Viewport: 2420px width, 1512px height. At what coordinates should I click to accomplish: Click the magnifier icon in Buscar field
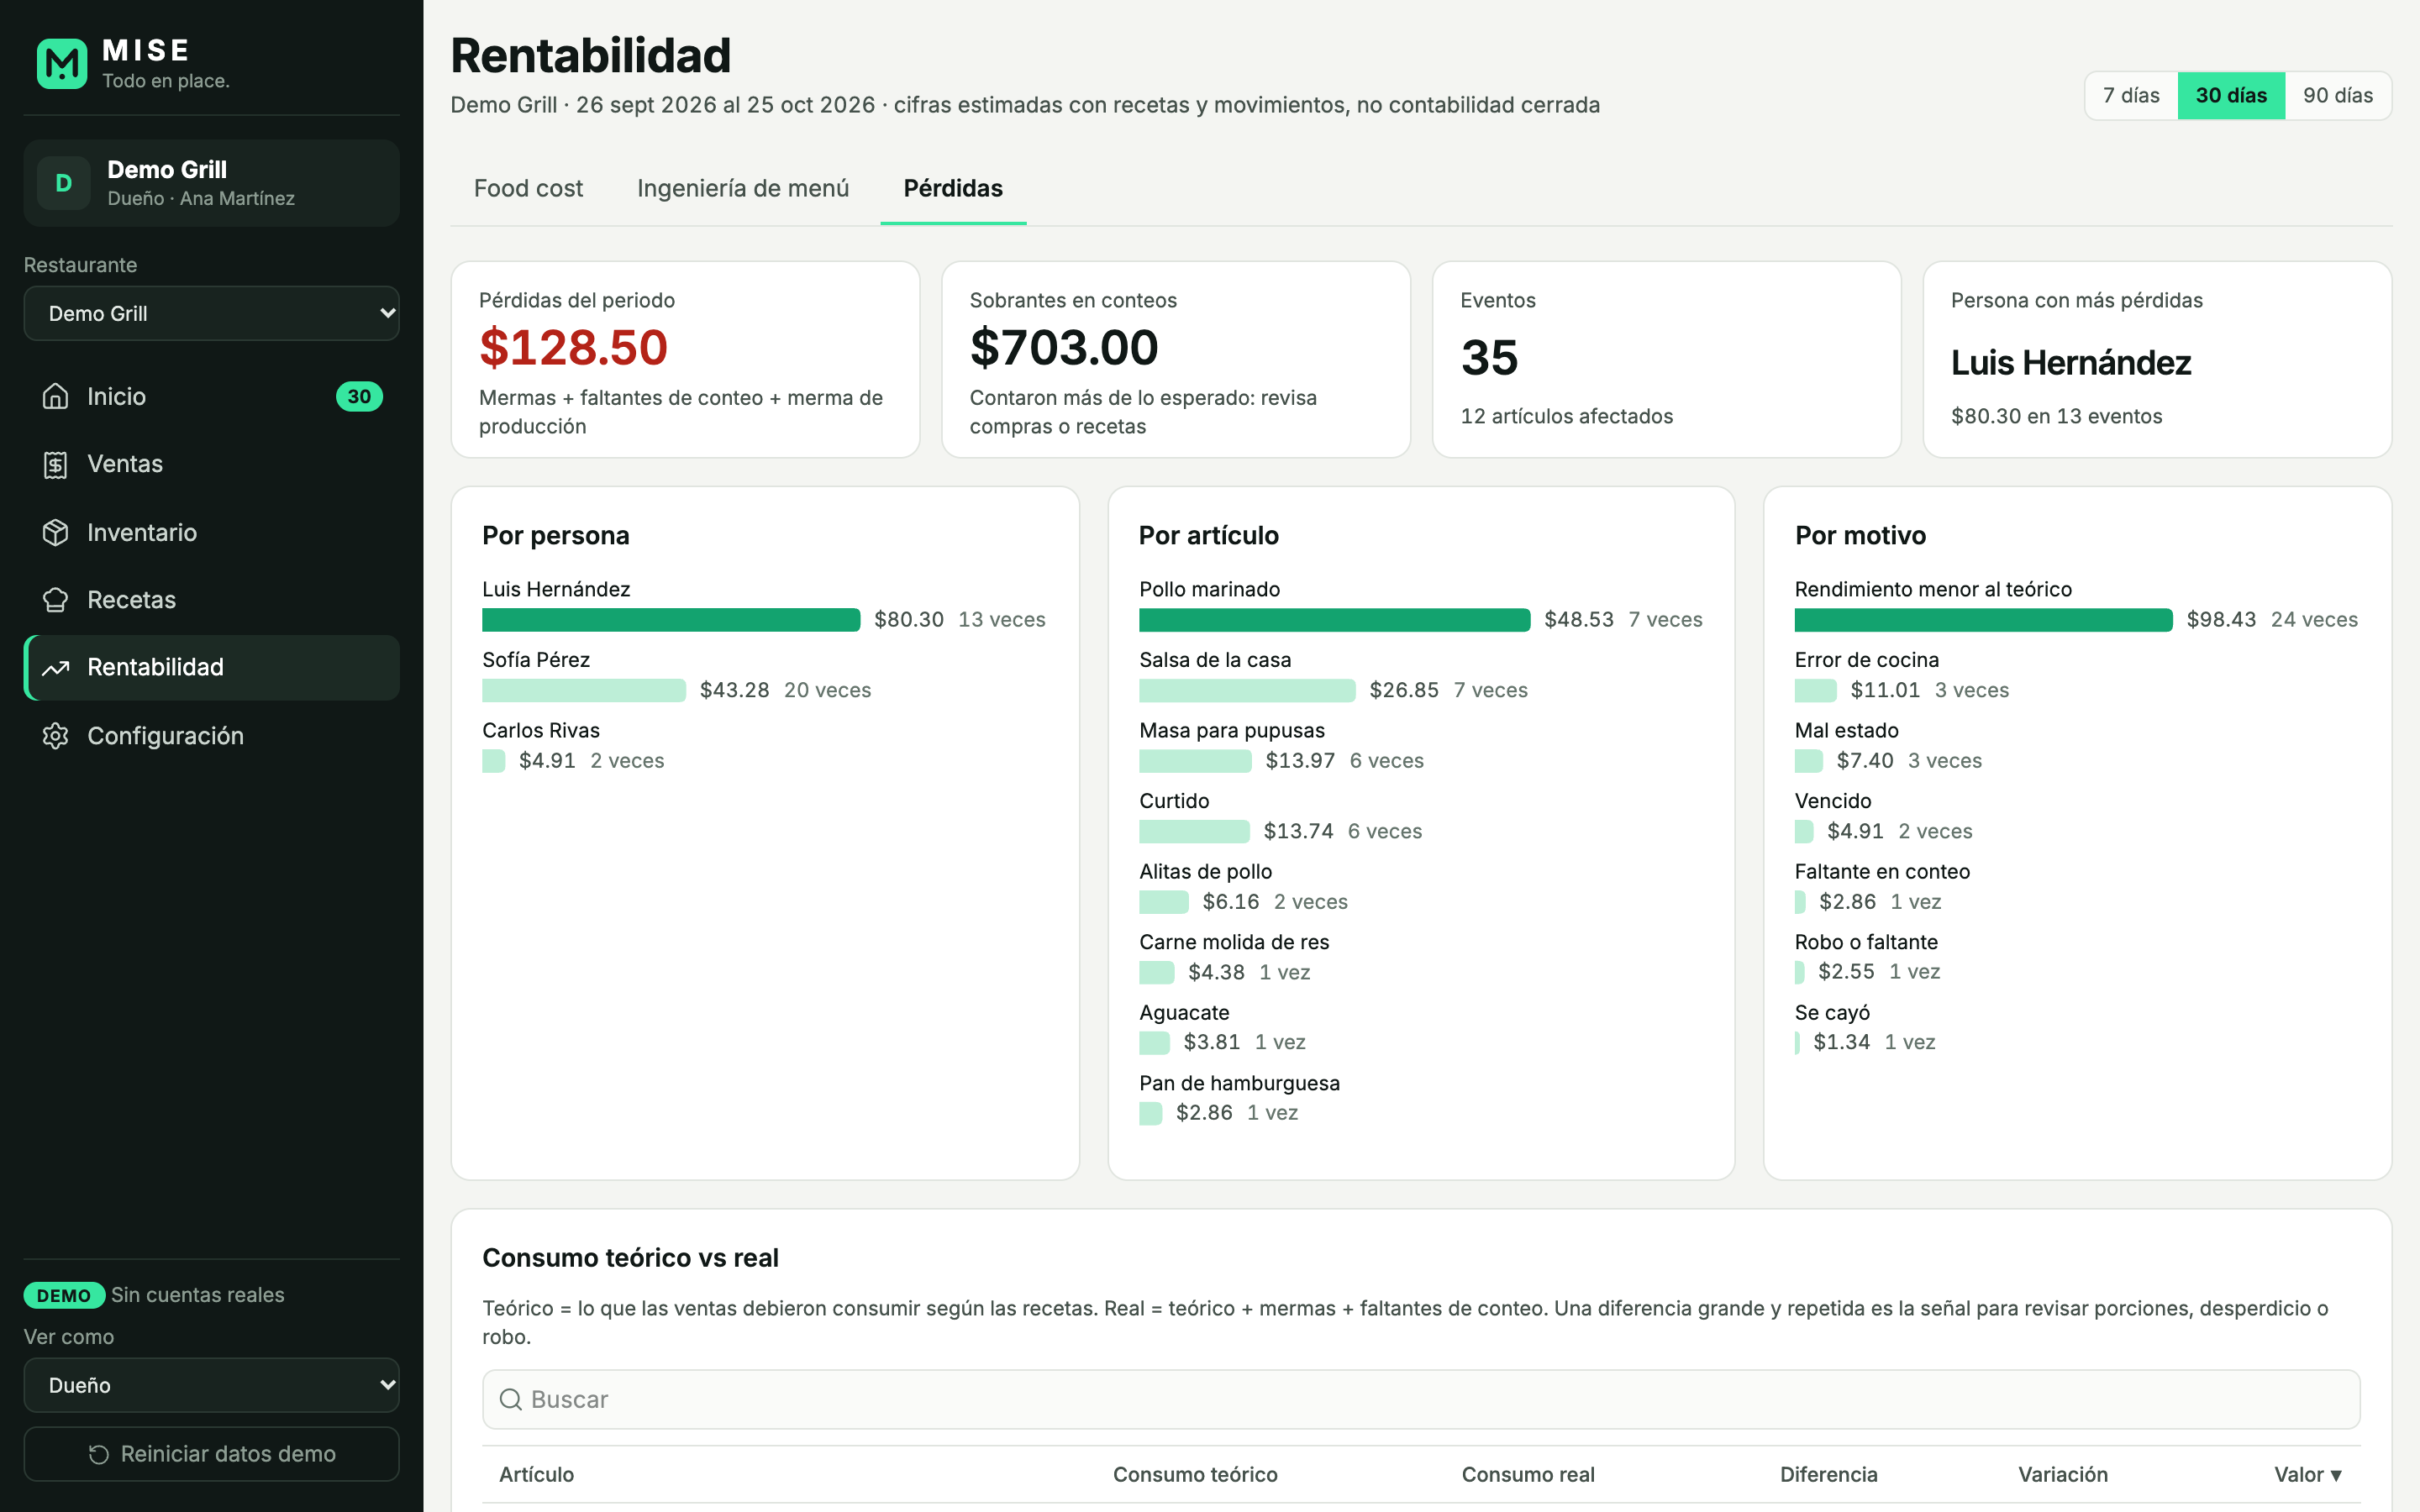(x=510, y=1399)
